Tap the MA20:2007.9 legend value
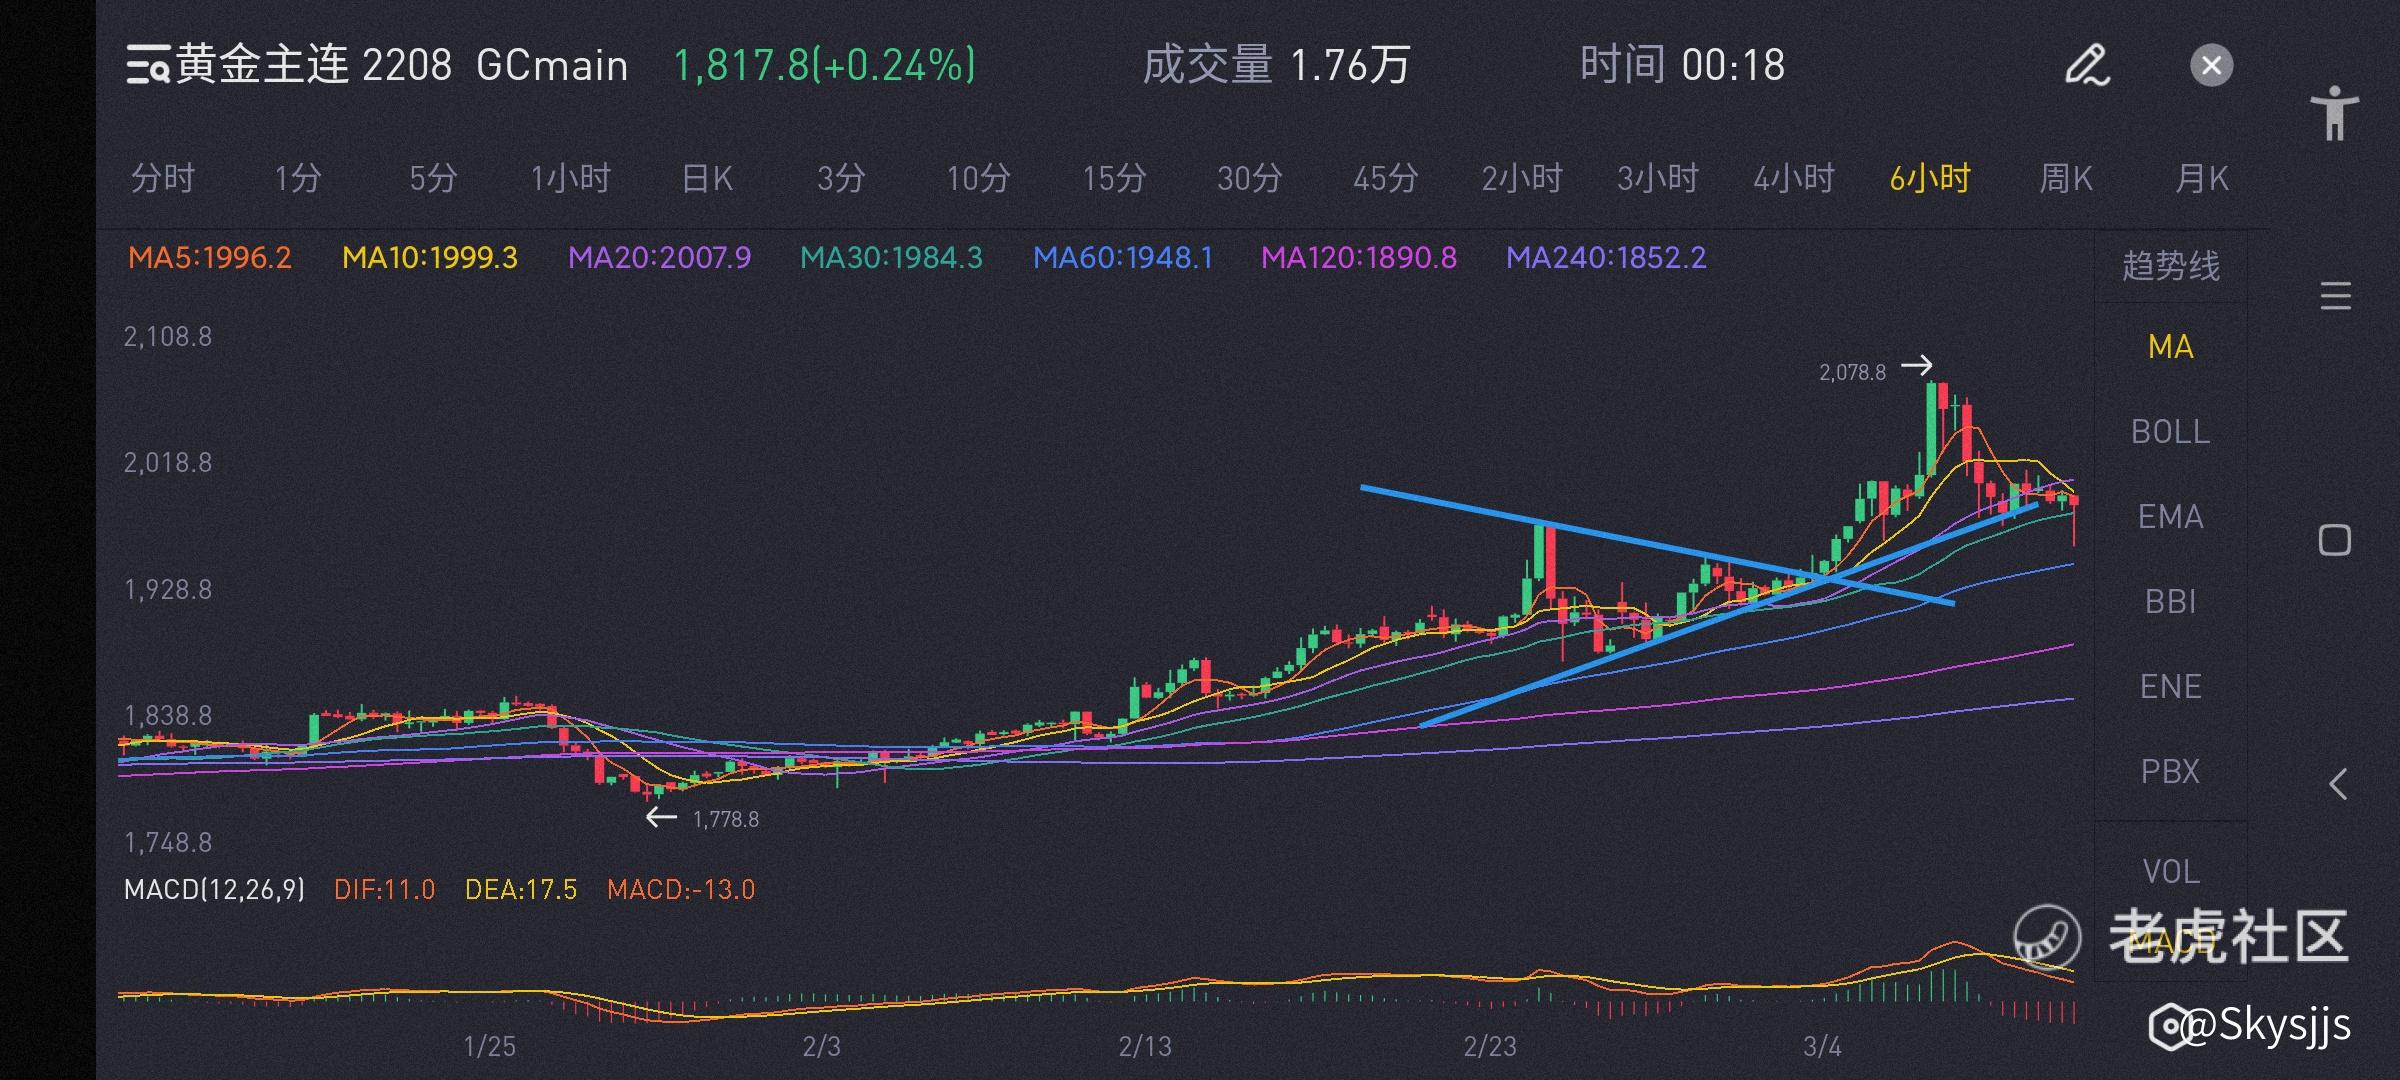2400x1080 pixels. click(x=659, y=258)
